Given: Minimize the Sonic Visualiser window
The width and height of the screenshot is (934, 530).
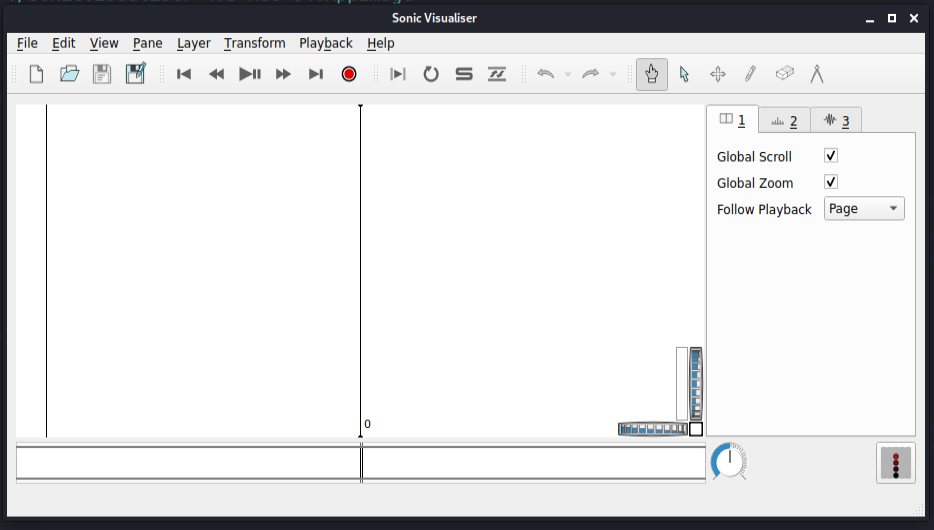Looking at the screenshot, I should (870, 18).
